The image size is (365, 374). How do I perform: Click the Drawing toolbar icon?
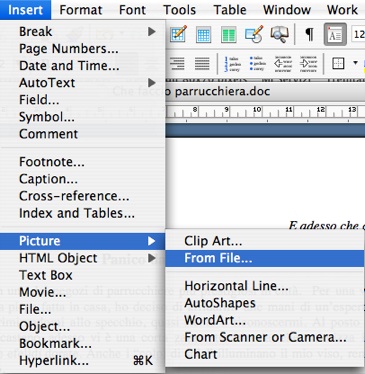(x=254, y=34)
